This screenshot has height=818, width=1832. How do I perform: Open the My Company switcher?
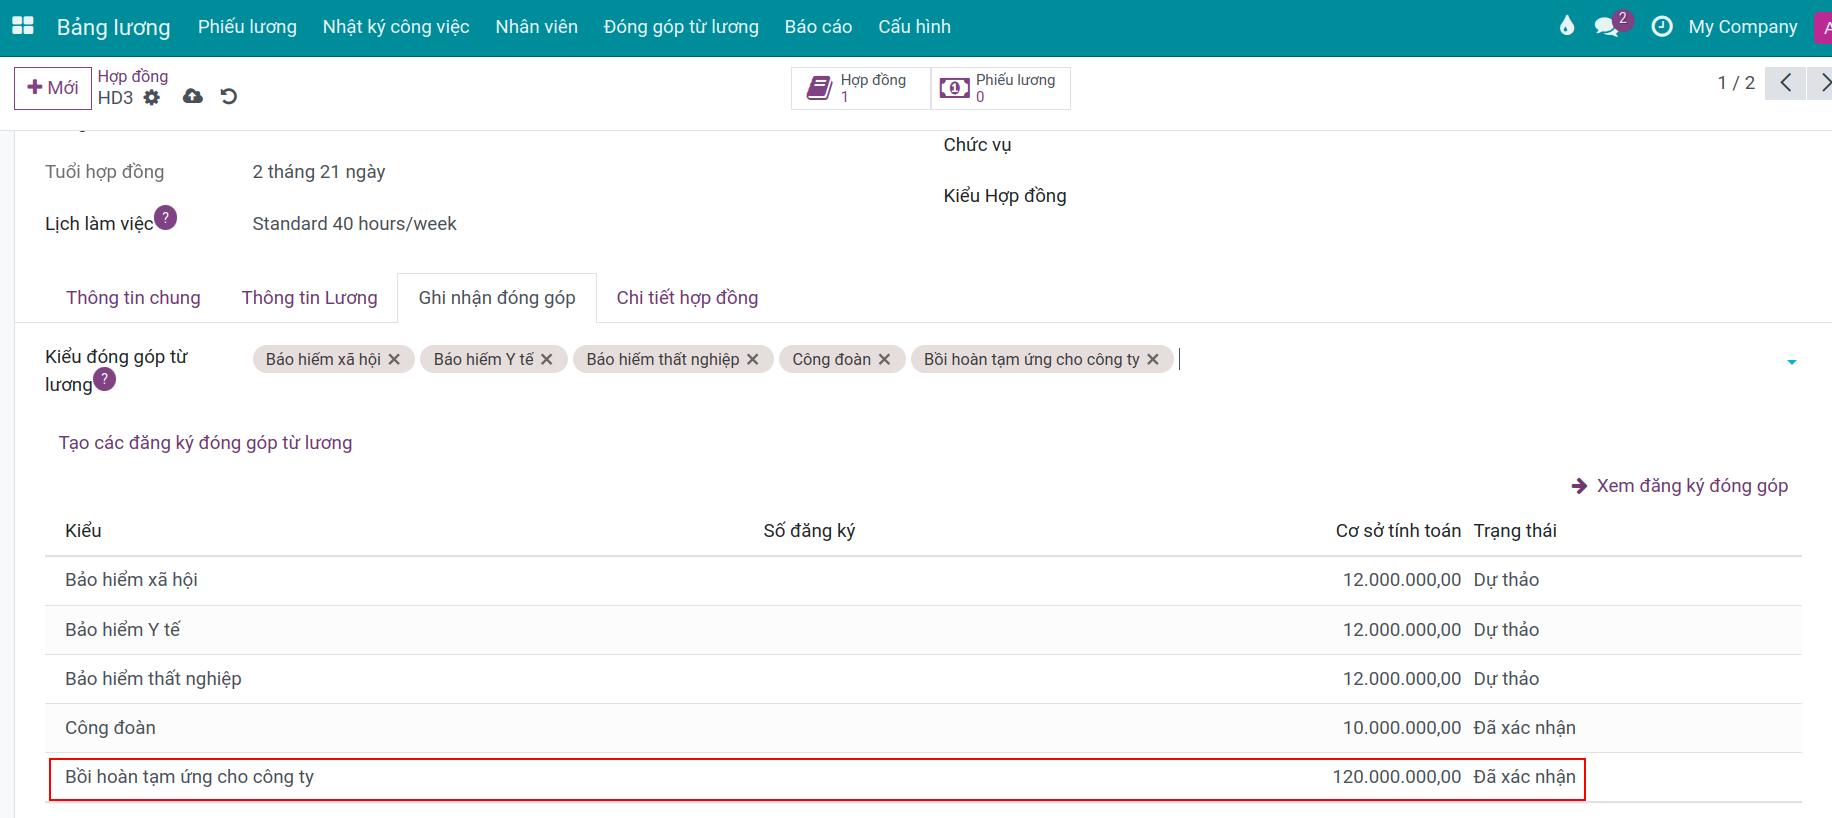tap(1743, 27)
